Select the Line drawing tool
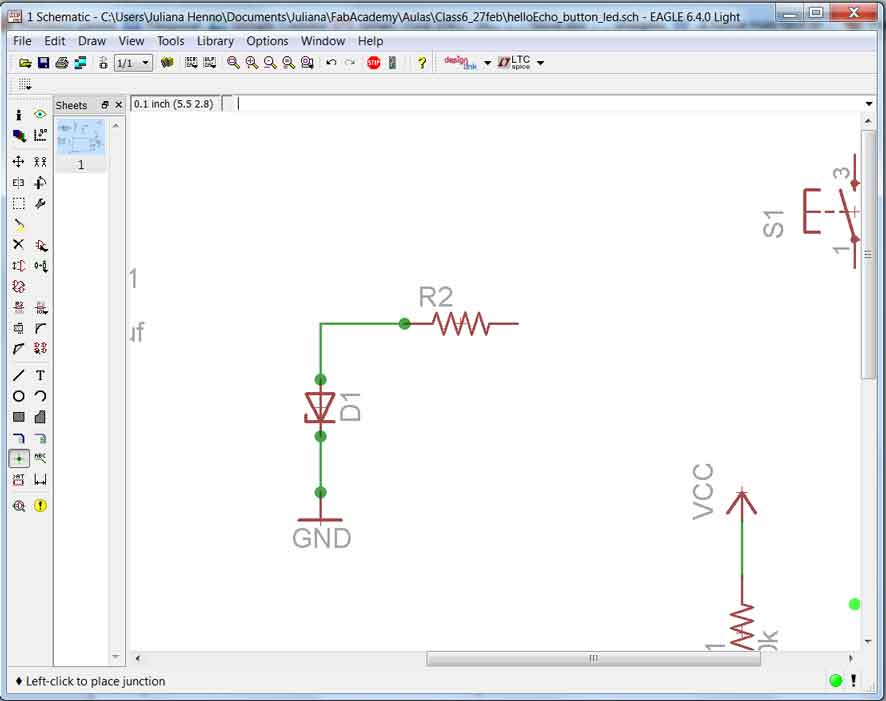886x701 pixels. click(19, 375)
